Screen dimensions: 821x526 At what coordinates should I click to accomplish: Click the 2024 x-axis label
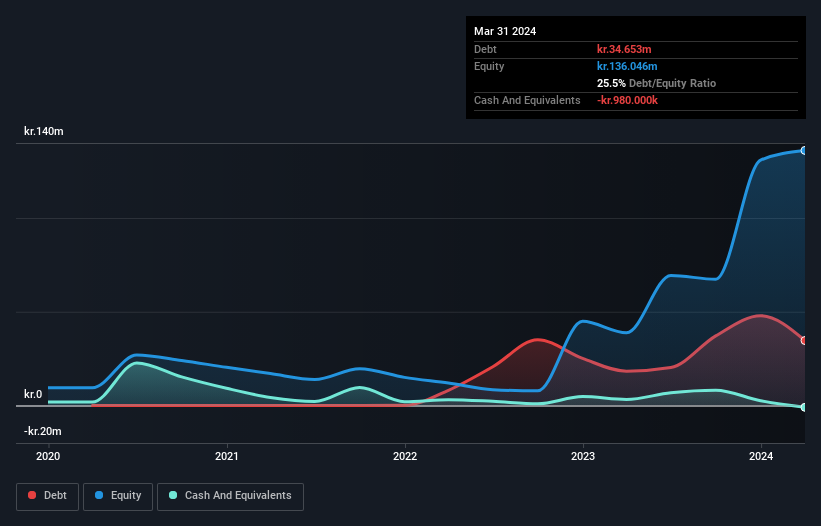pos(761,456)
